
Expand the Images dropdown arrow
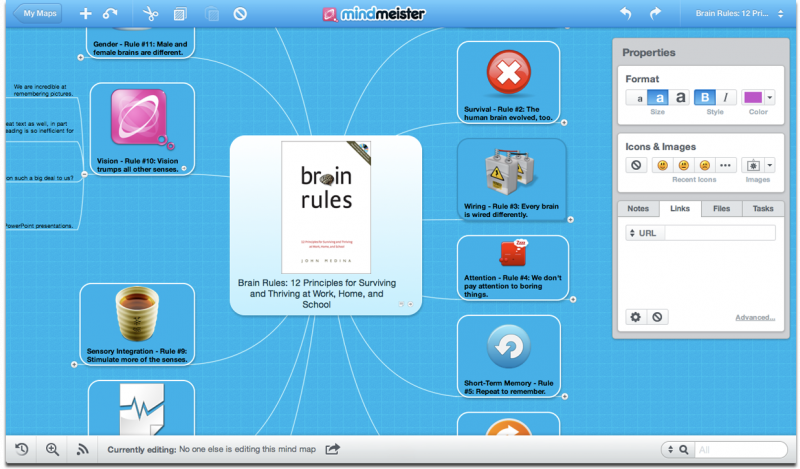770,165
